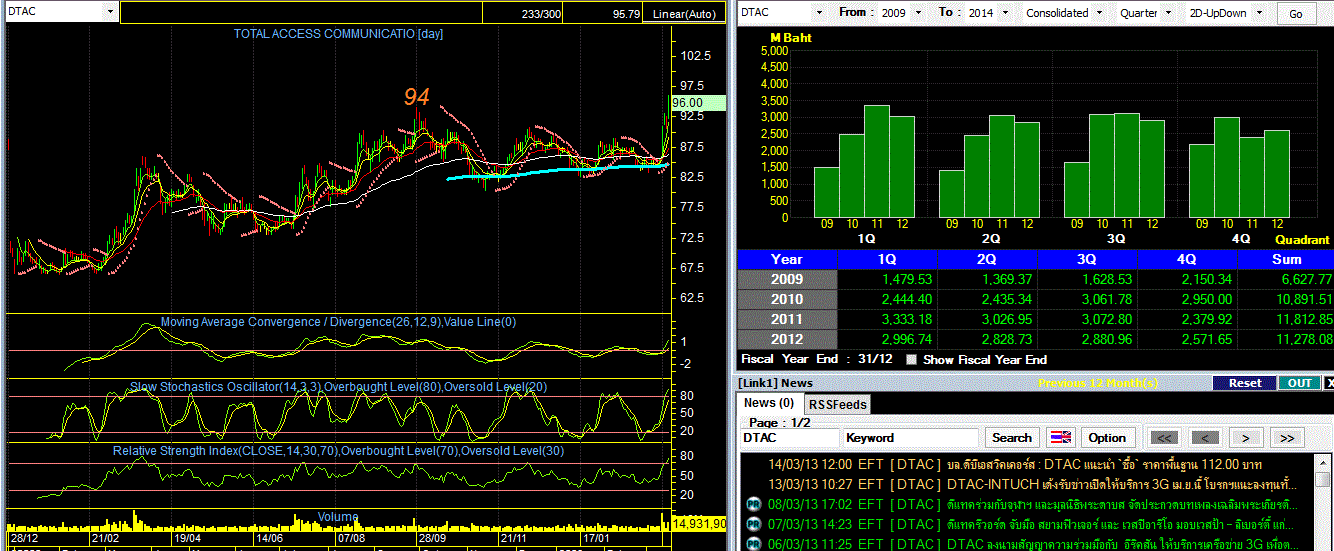Viewport: 1334px width, 551px height.
Task: Open the news Option button
Action: tap(1107, 438)
